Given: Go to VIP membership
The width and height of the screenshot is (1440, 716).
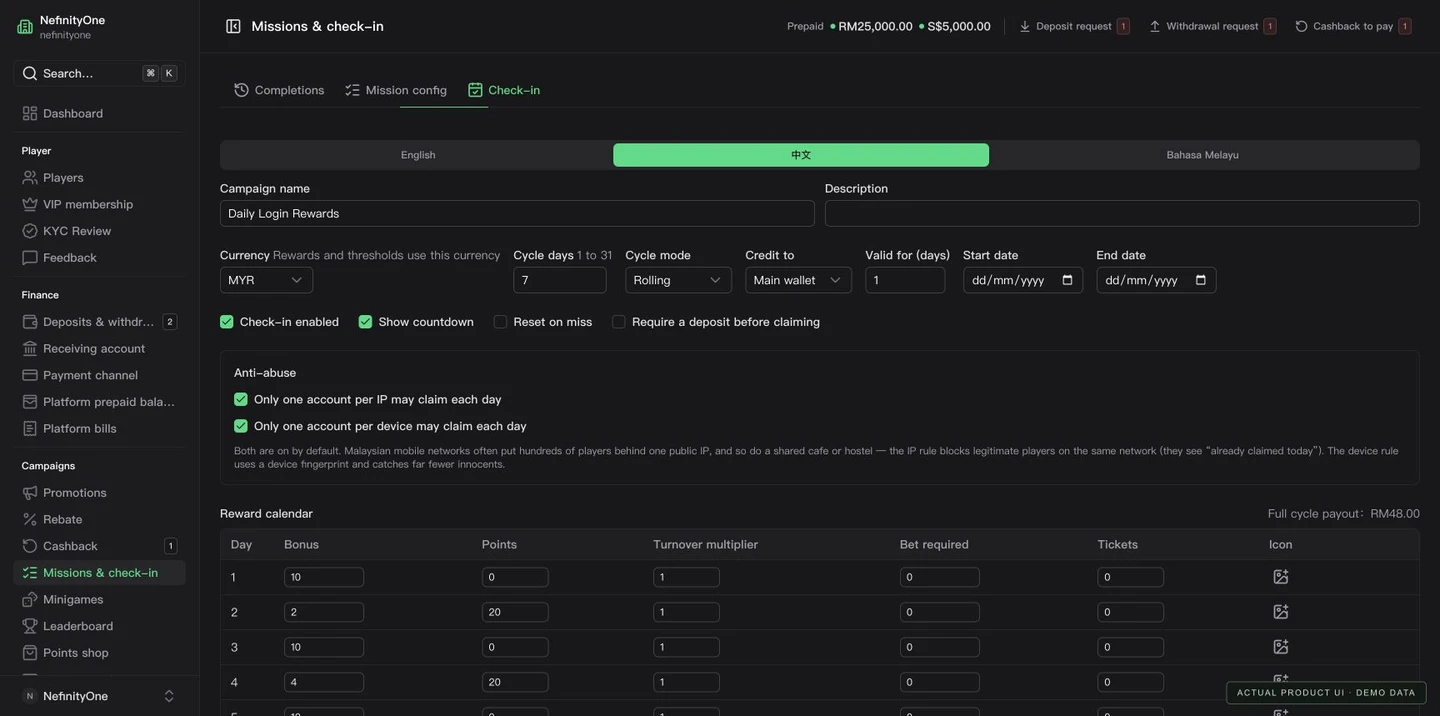Looking at the screenshot, I should pyautogui.click(x=100, y=204).
